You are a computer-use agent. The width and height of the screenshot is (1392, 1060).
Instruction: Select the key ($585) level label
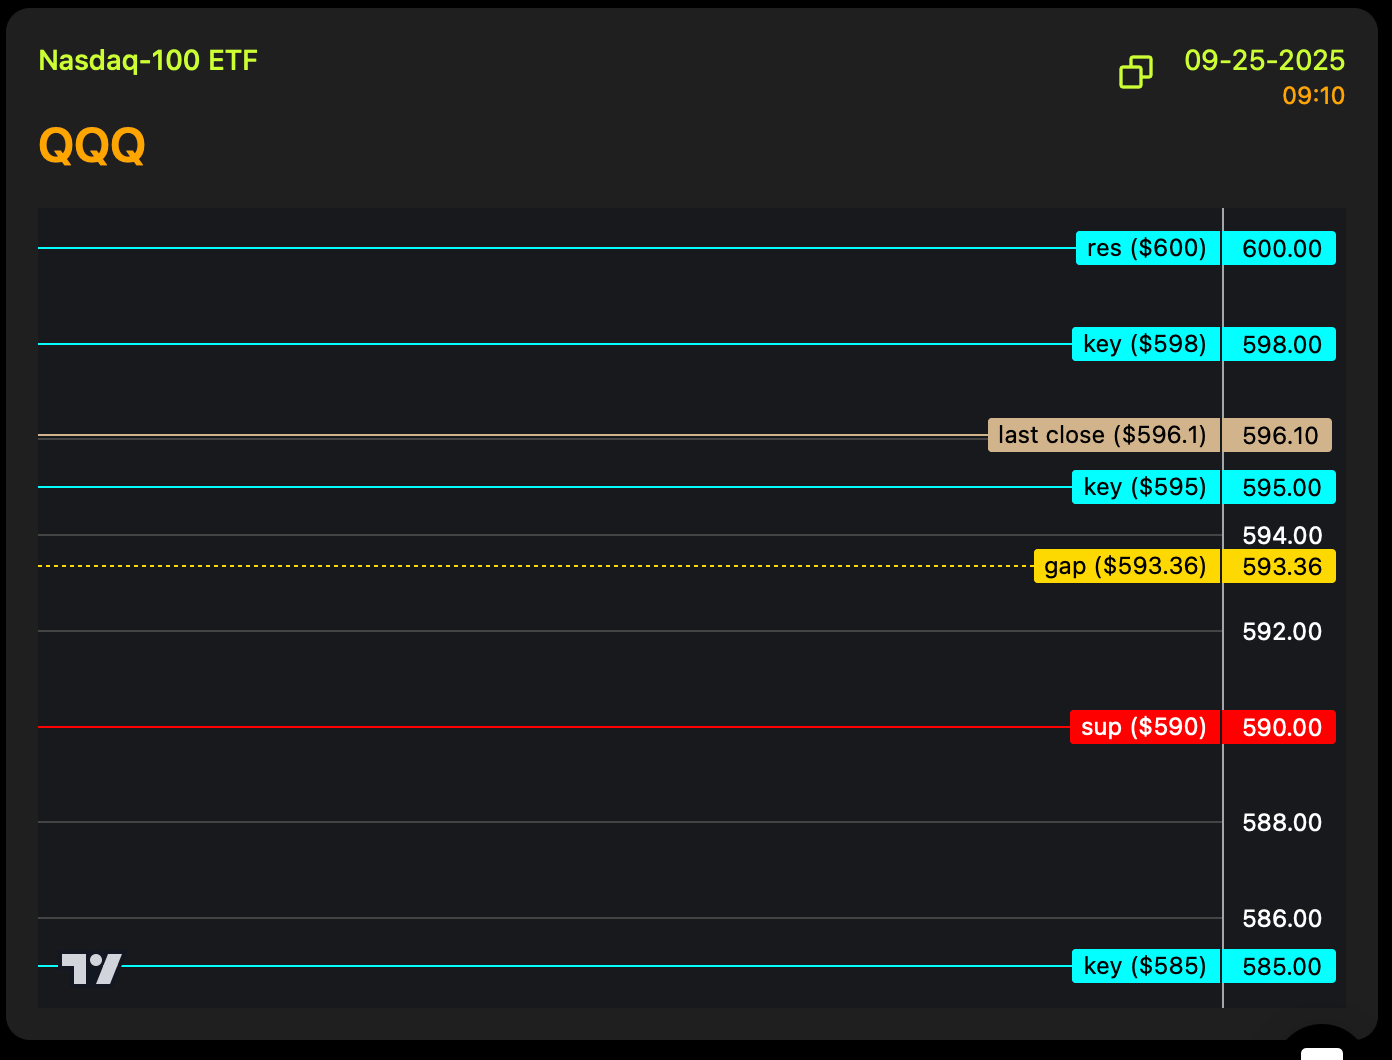[x=1145, y=966]
